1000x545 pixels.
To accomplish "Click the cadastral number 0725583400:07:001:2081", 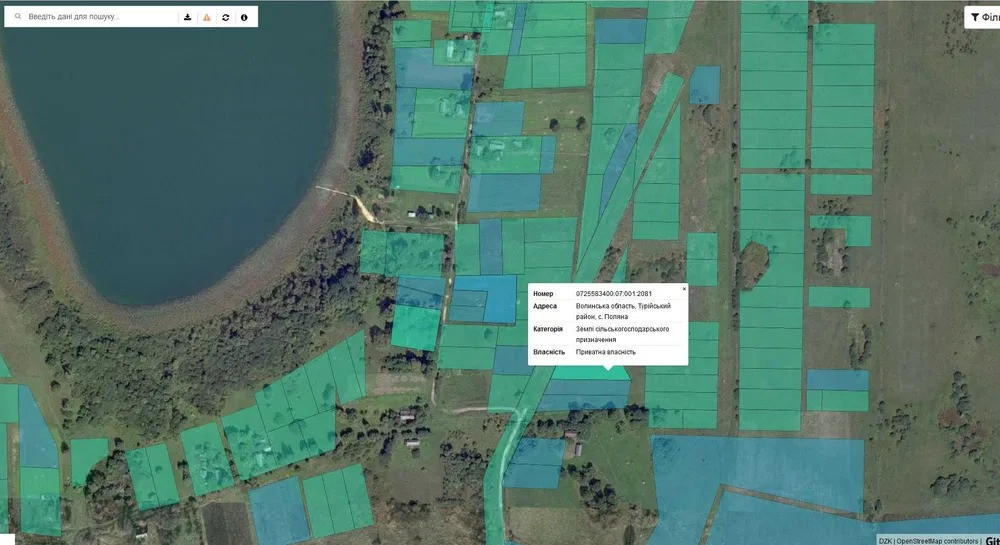I will click(x=614, y=294).
